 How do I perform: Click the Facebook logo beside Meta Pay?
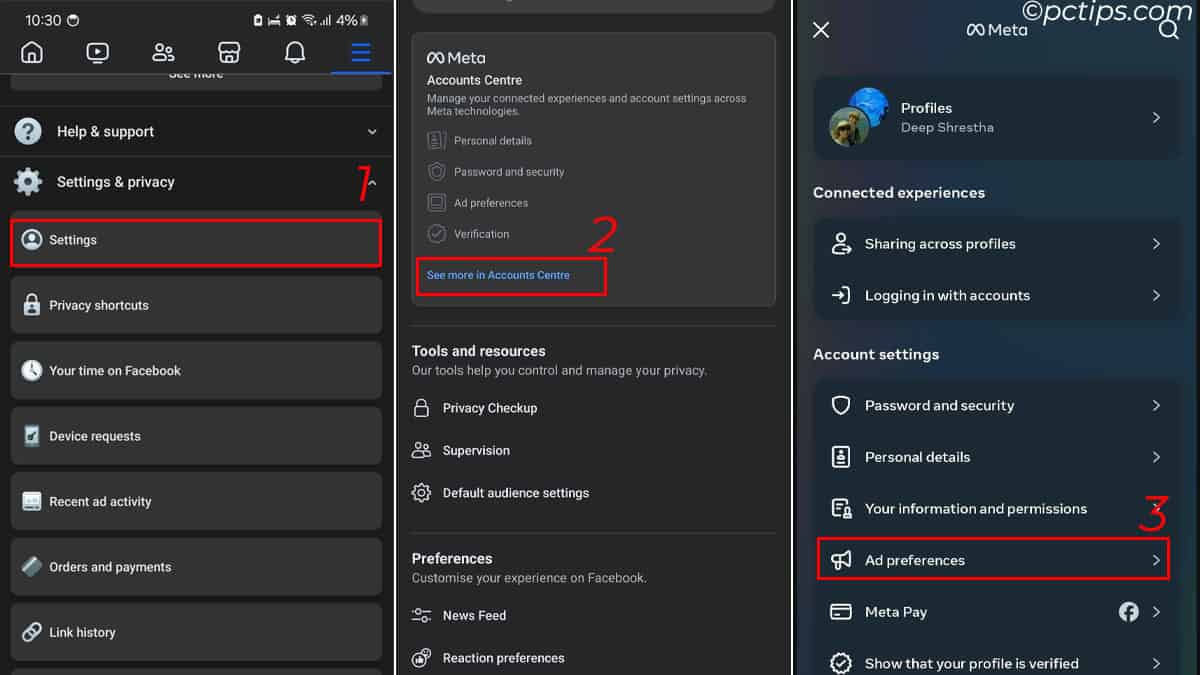point(1129,612)
